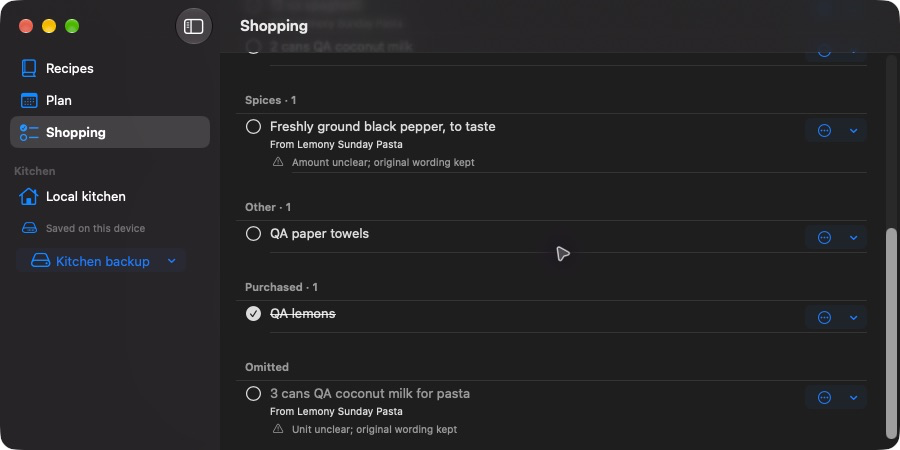The image size is (900, 450).
Task: Check the omitted 3 cans coconut milk item
Action: [253, 394]
